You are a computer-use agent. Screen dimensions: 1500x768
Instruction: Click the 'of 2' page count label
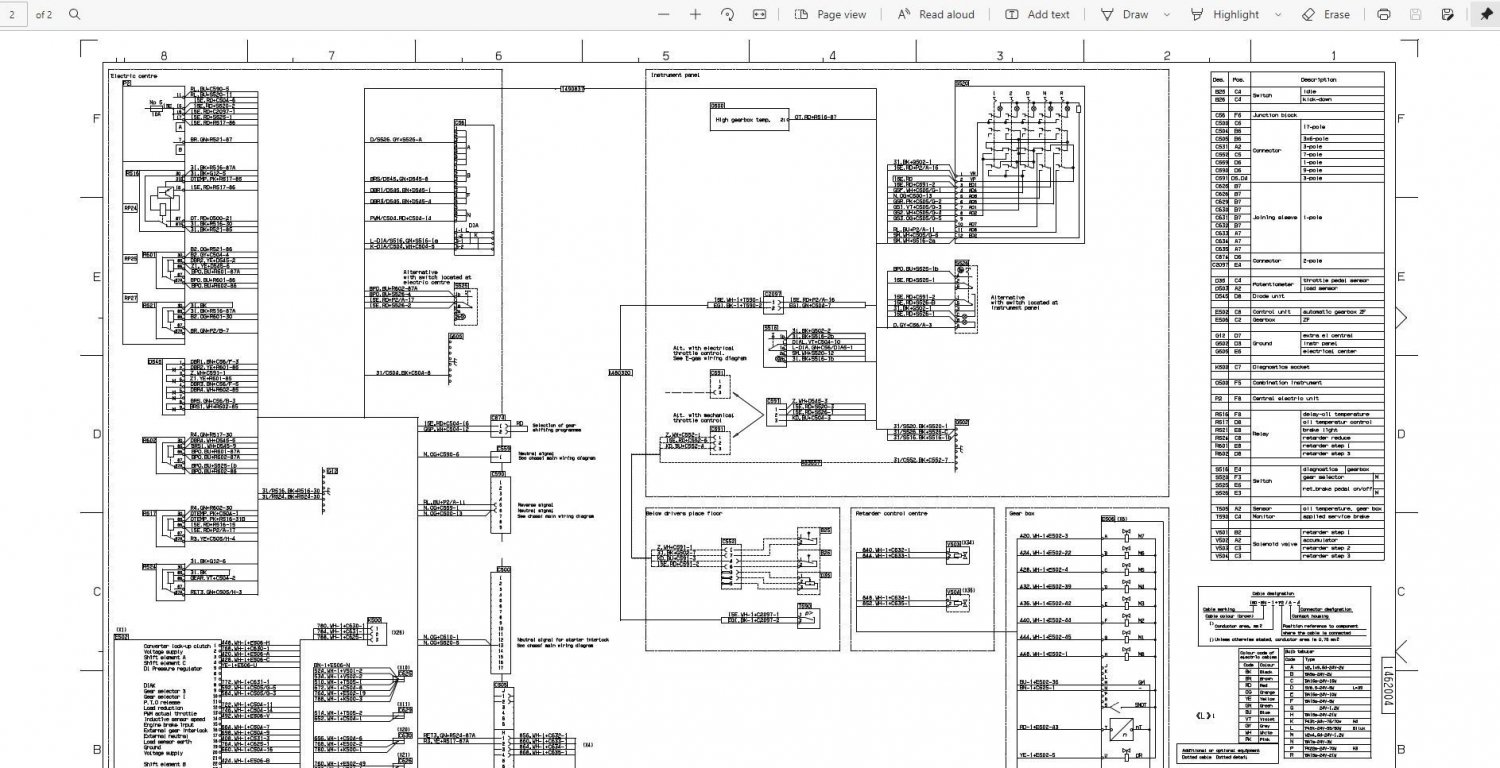click(44, 14)
